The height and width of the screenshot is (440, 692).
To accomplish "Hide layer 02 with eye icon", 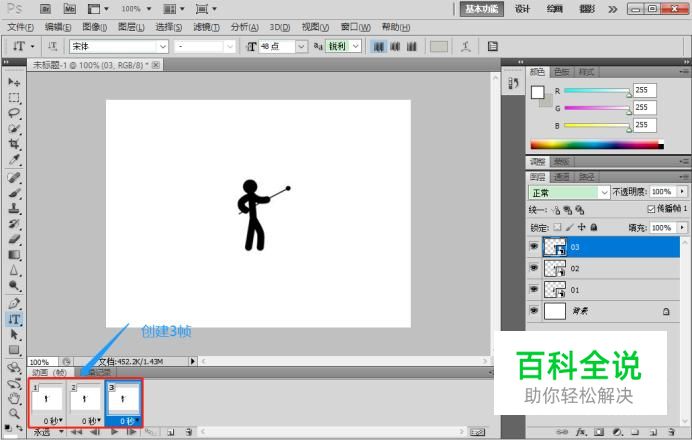I will pyautogui.click(x=534, y=268).
